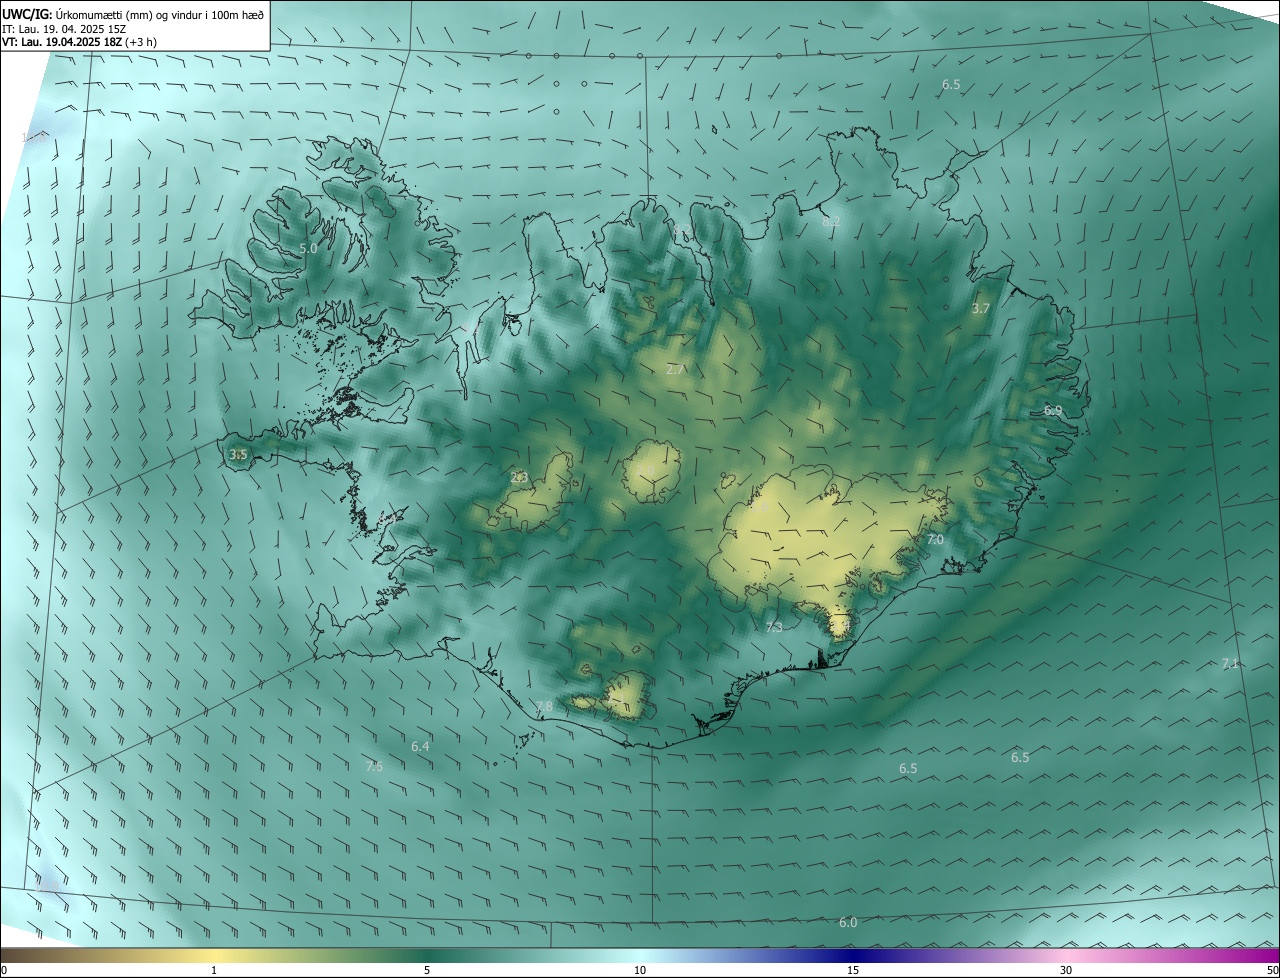This screenshot has height=978, width=1280.
Task: Click the 7.1 value label
Action: coord(1230,664)
